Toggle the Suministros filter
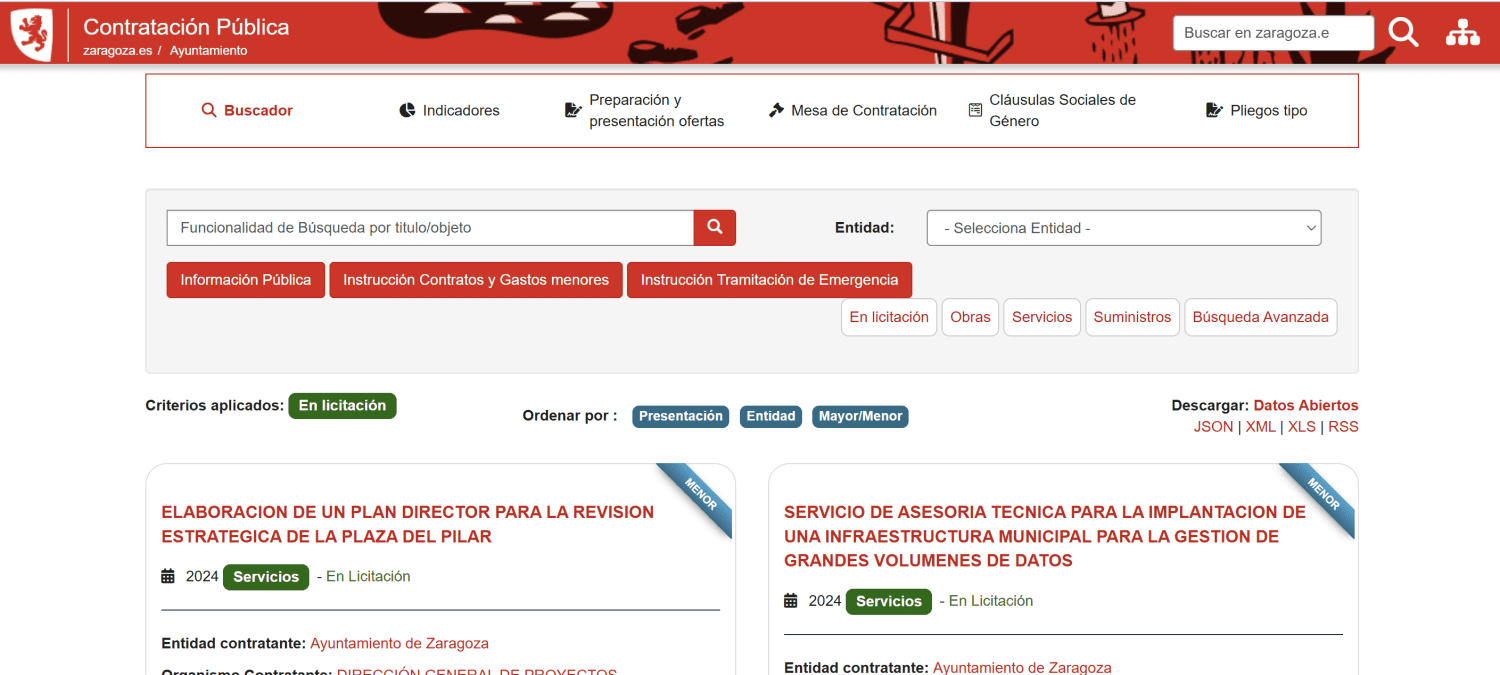This screenshot has height=675, width=1500. click(1132, 317)
